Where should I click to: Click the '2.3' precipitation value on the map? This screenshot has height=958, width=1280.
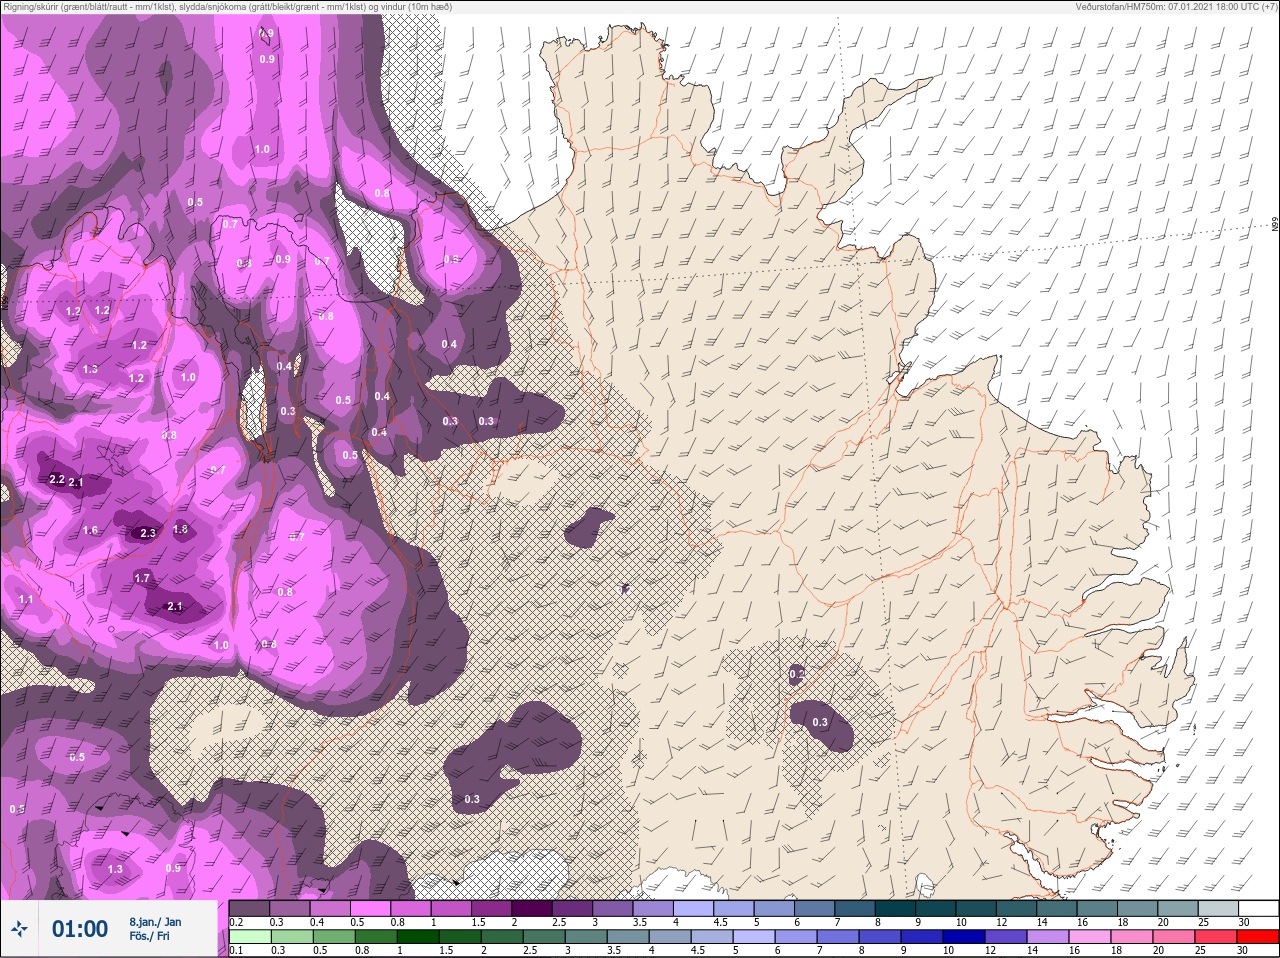point(148,533)
